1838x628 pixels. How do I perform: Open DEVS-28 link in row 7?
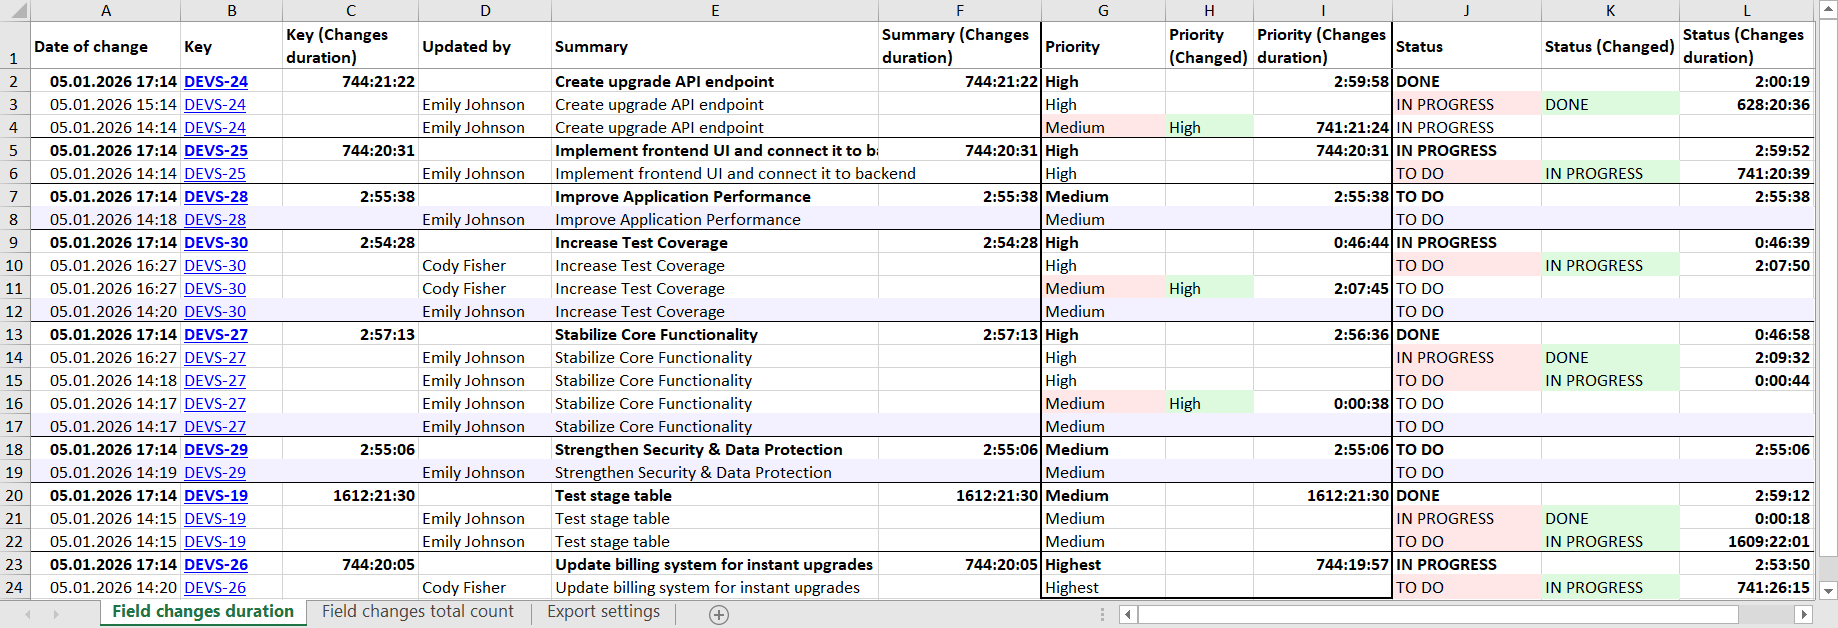[216, 197]
